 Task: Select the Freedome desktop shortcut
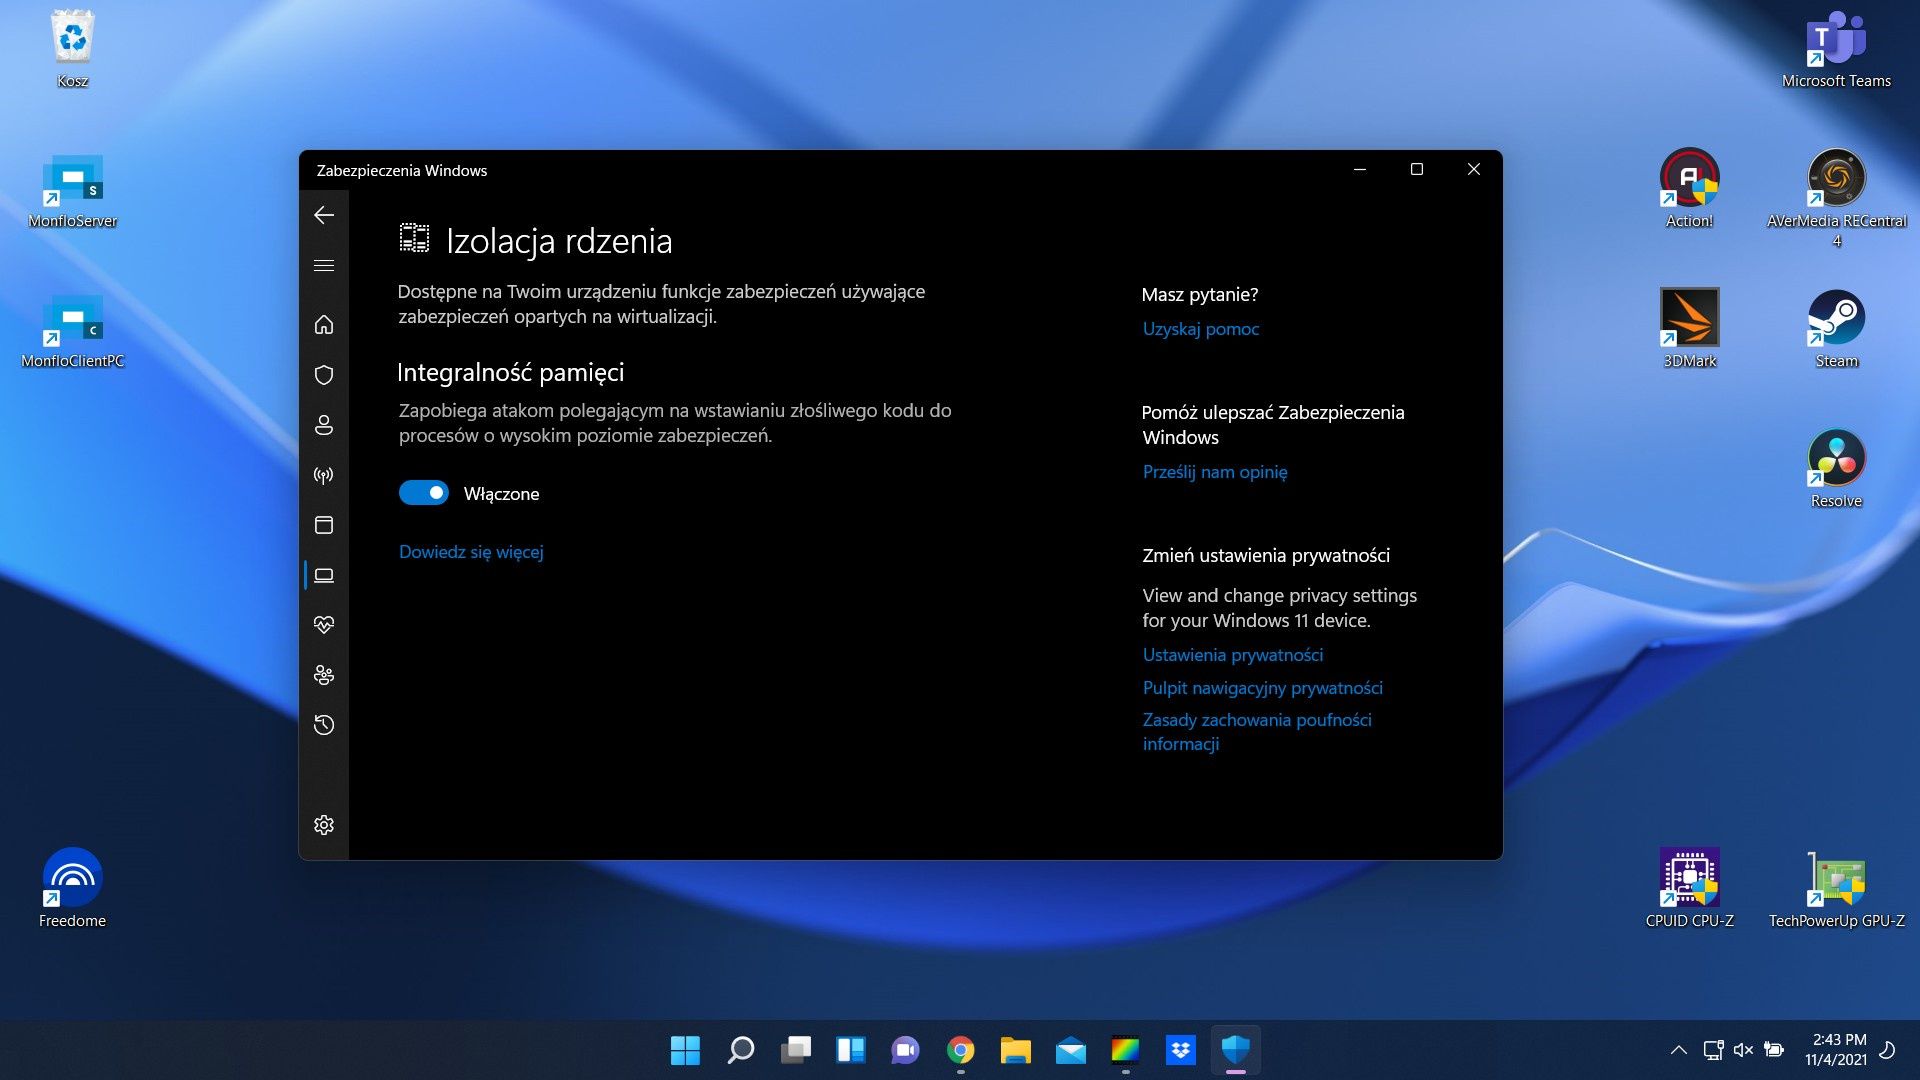[72, 888]
